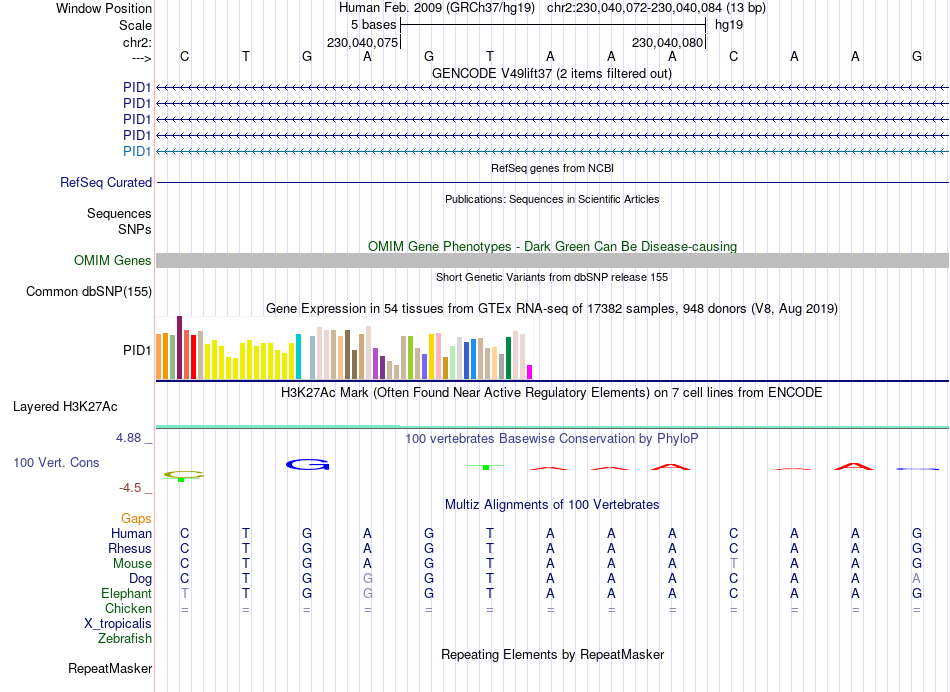Open the RefSeq Curated track label
The image size is (950, 692).
coord(106,182)
